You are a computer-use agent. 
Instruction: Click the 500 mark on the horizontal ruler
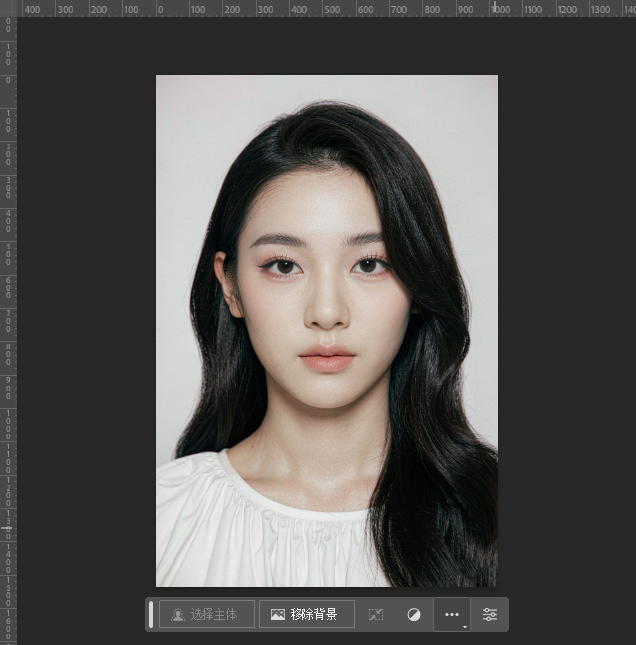332,9
